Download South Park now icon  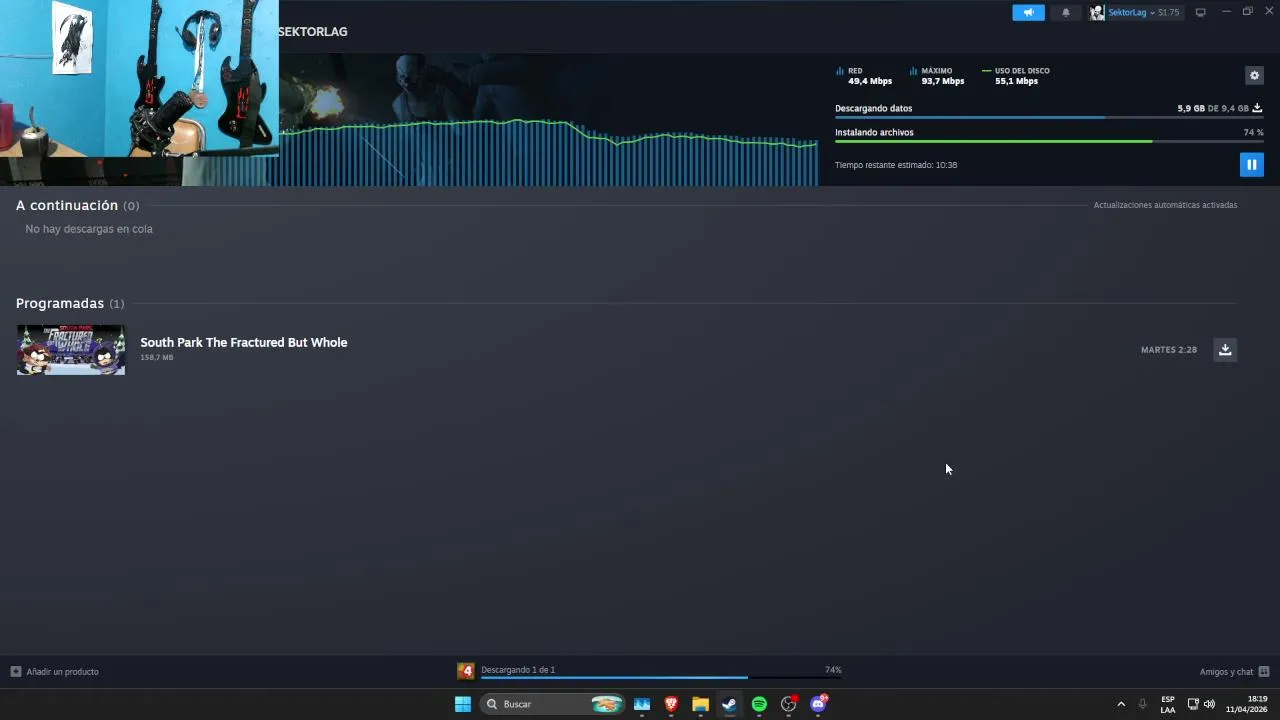point(1225,349)
